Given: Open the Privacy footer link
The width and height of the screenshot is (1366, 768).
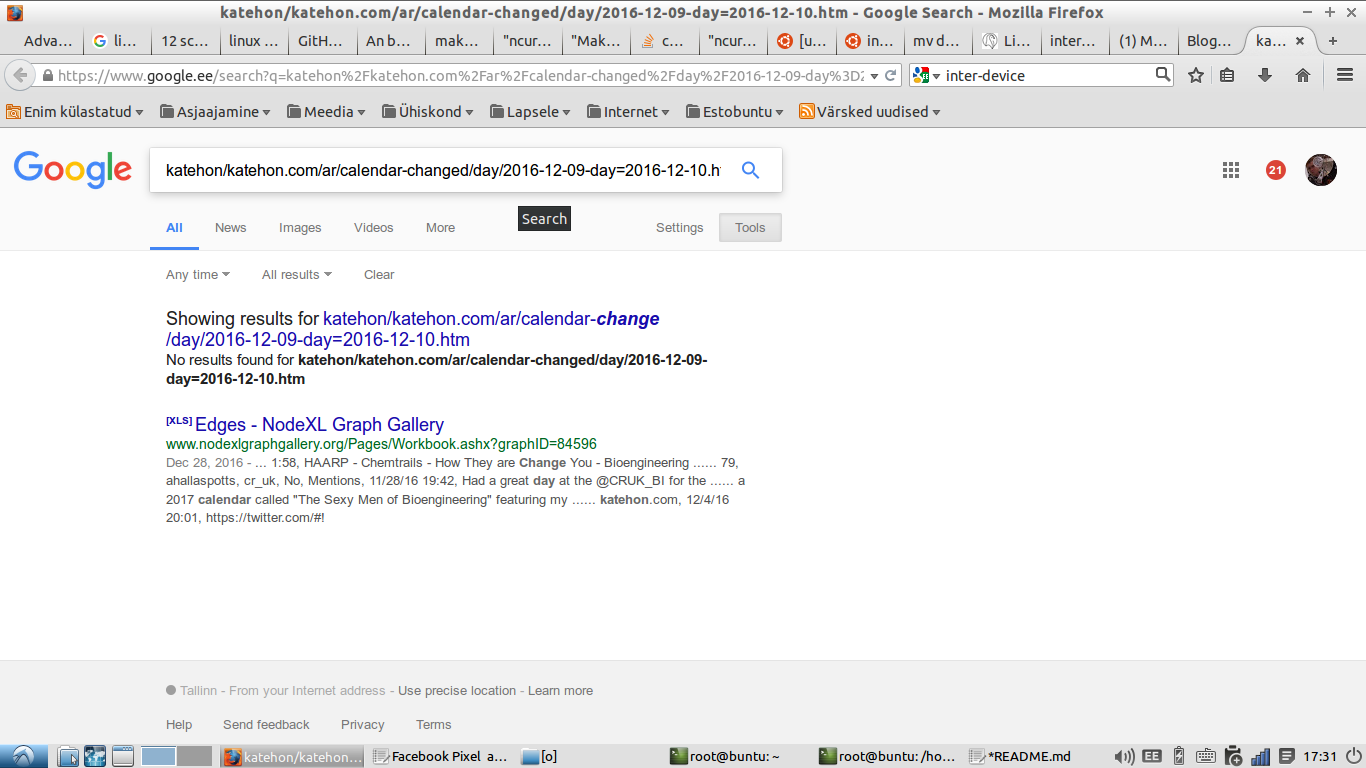Looking at the screenshot, I should click(x=362, y=725).
